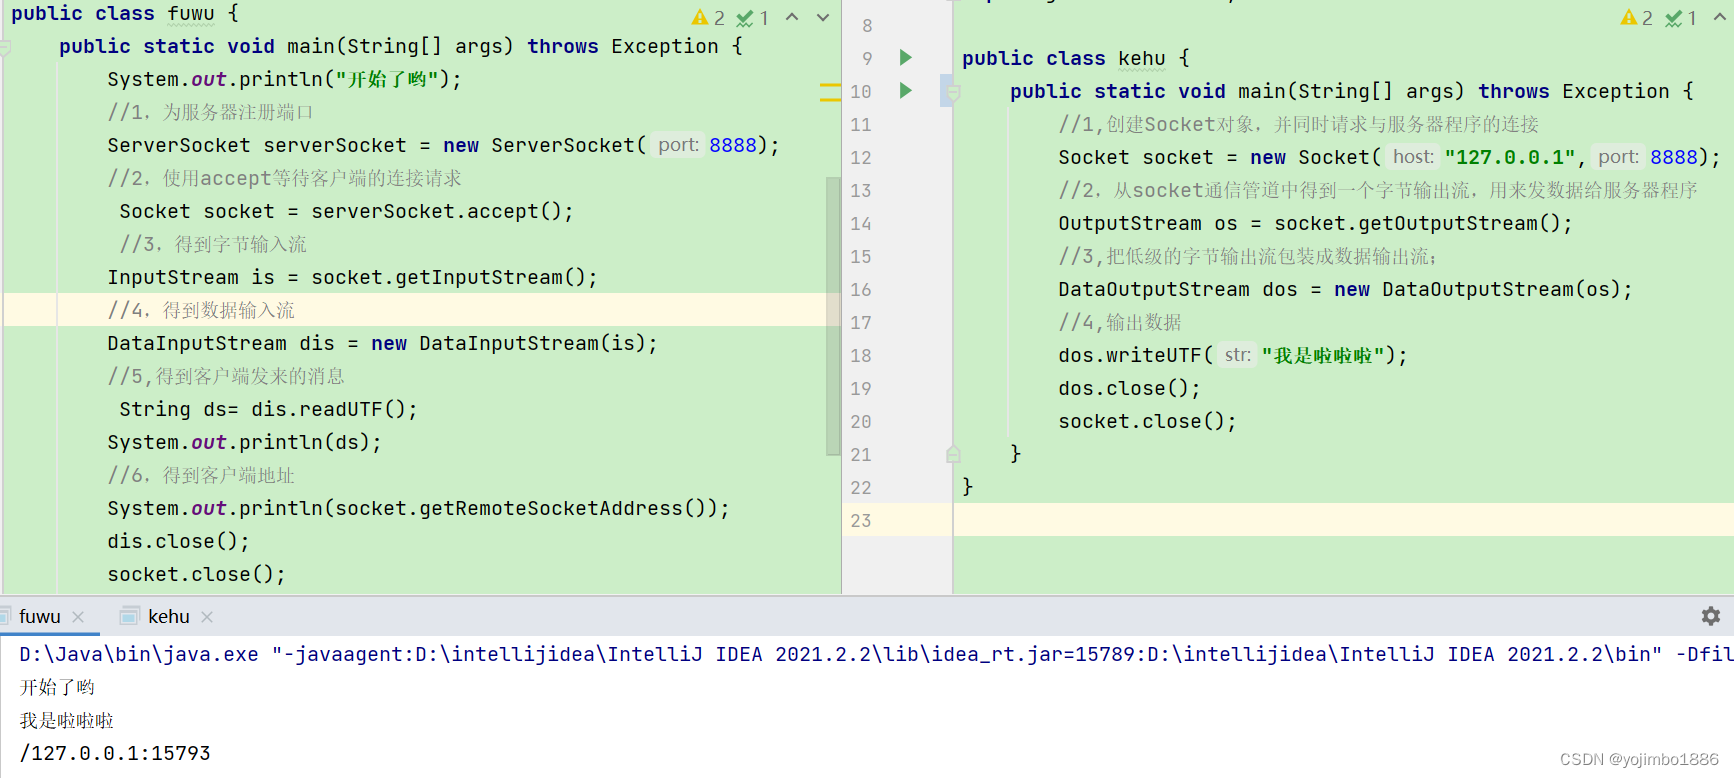The image size is (1734, 778).
Task: Click System.out.println(ds) statement
Action: tap(244, 442)
